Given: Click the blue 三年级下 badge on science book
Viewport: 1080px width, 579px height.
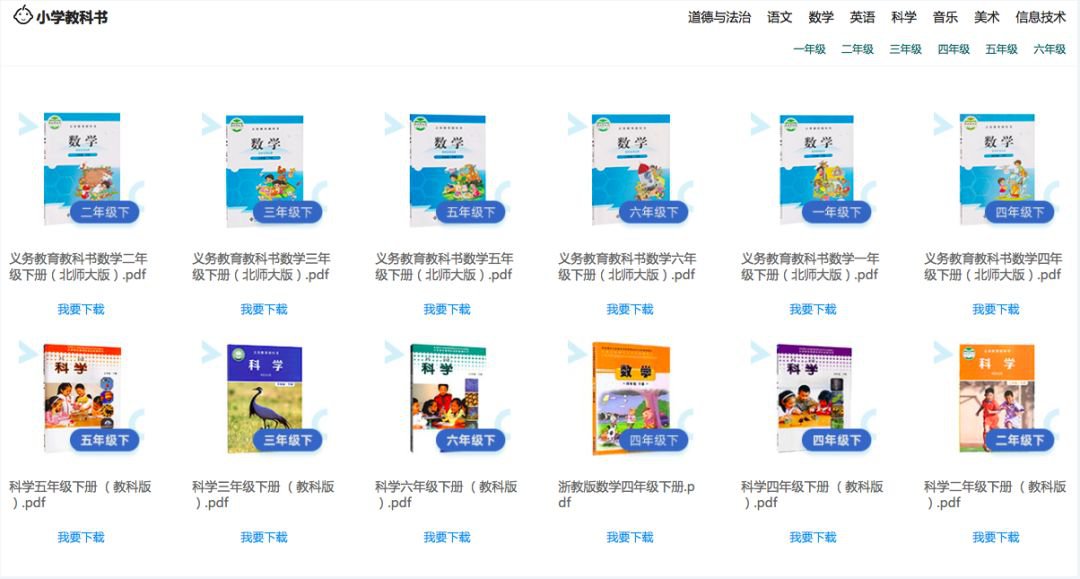Looking at the screenshot, I should click(287, 440).
